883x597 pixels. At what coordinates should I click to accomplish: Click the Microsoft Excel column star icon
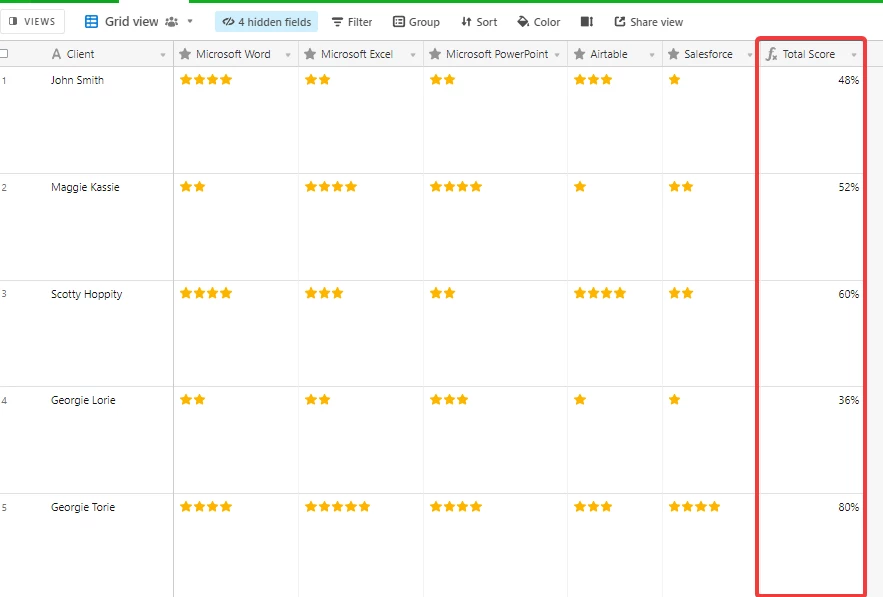310,54
